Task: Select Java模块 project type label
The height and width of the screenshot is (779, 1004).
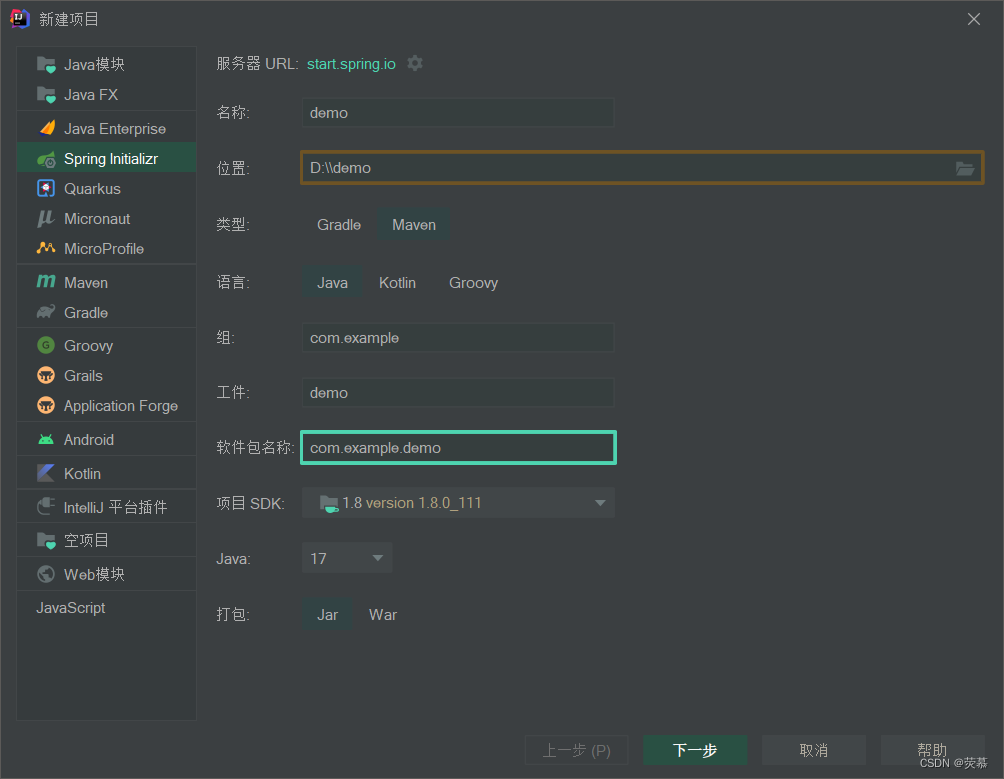Action: tap(94, 65)
